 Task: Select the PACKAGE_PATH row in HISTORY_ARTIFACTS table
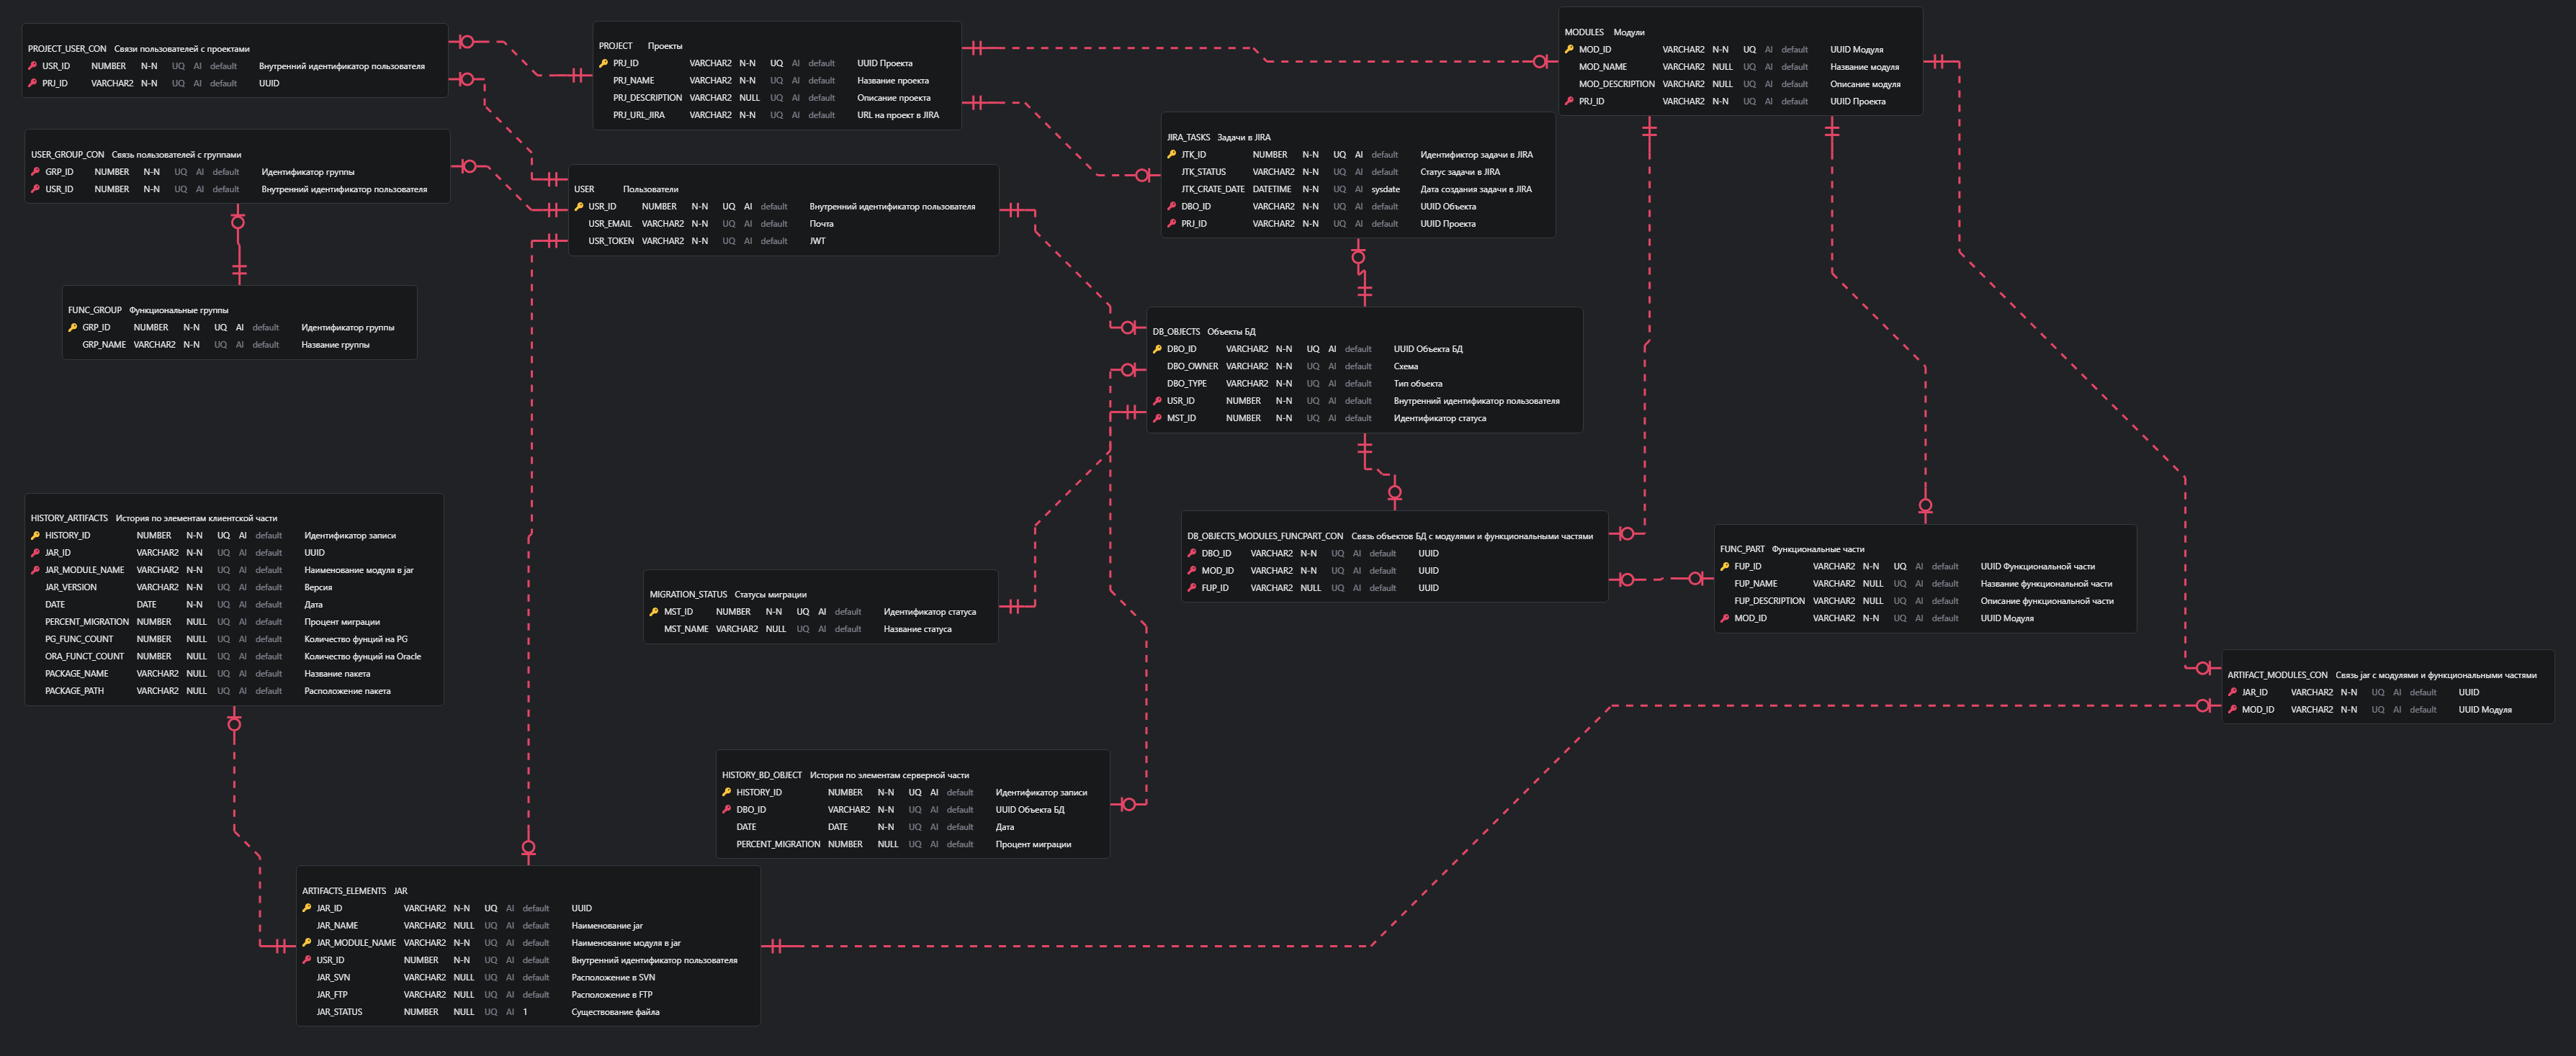pos(74,690)
